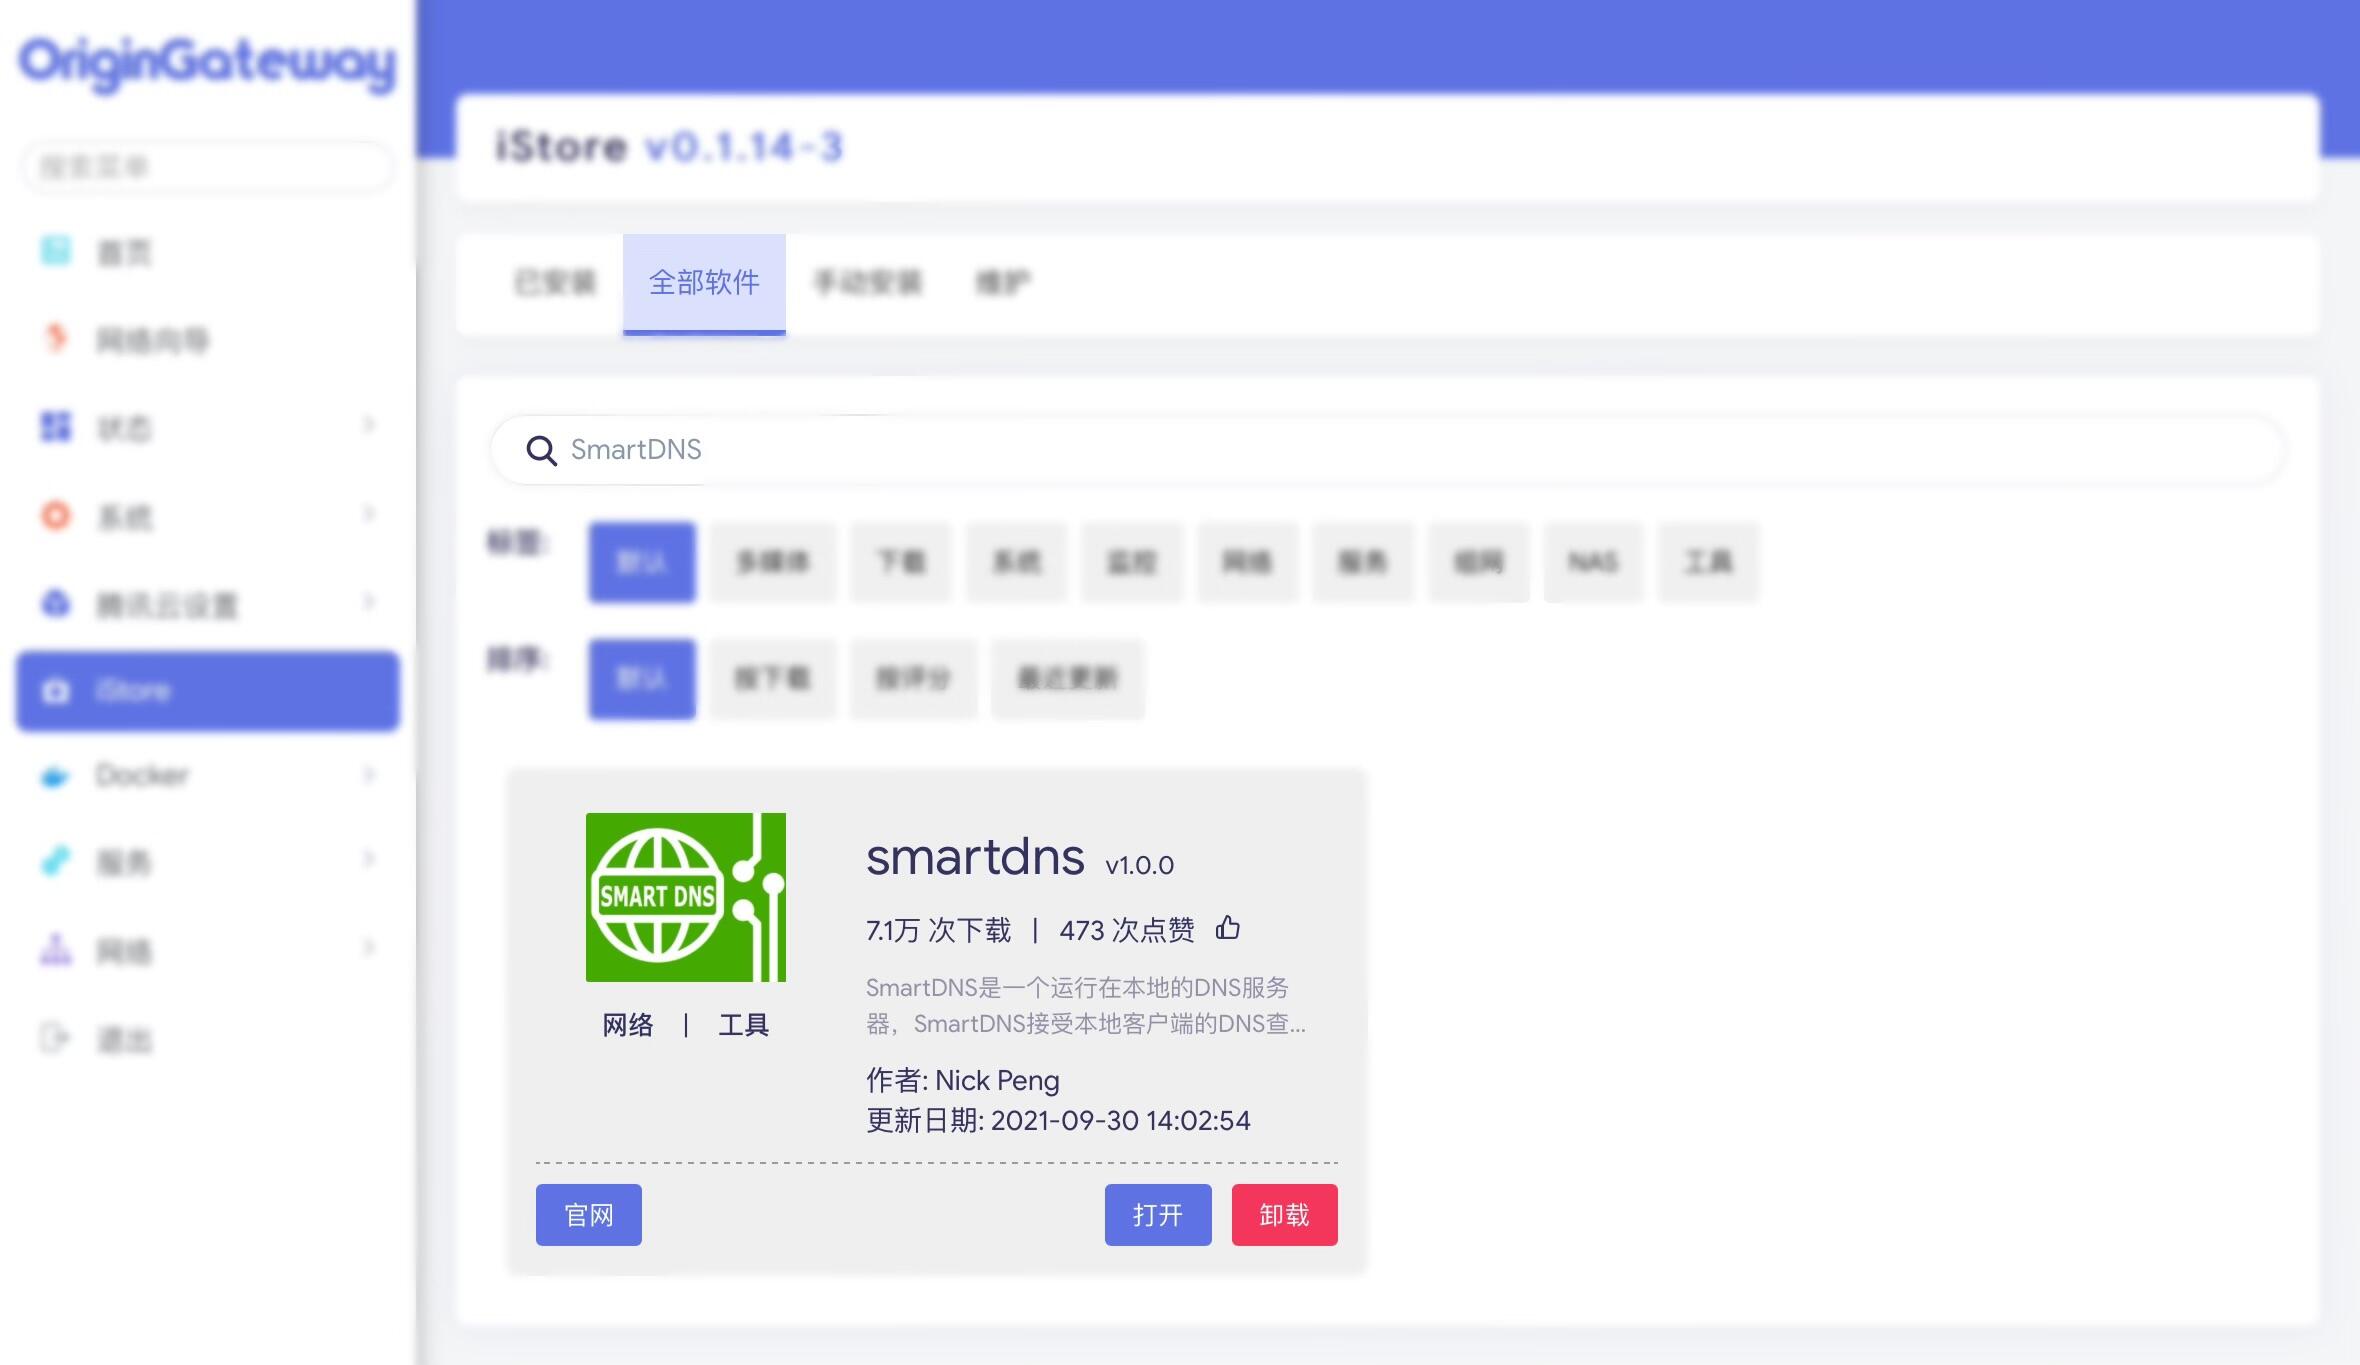The image size is (2360, 1365).
Task: Click the magnifier search icon
Action: [541, 451]
